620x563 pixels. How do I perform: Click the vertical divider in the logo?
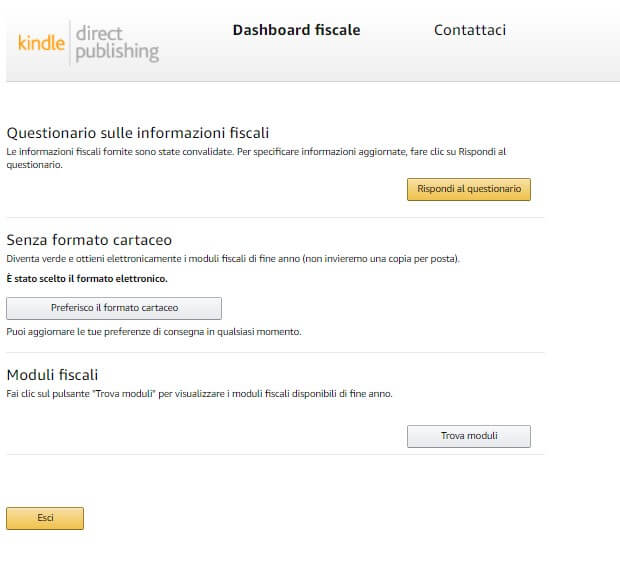point(70,42)
